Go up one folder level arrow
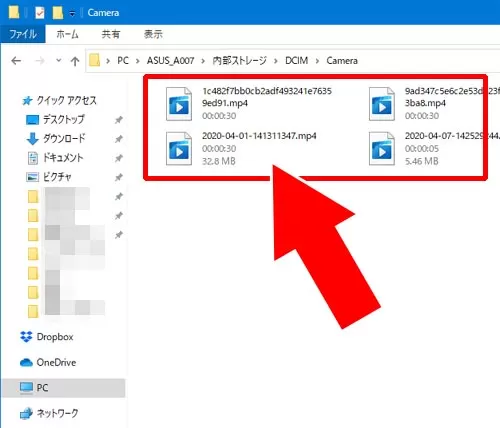Image resolution: width=500 pixels, height=428 pixels. pyautogui.click(x=75, y=61)
